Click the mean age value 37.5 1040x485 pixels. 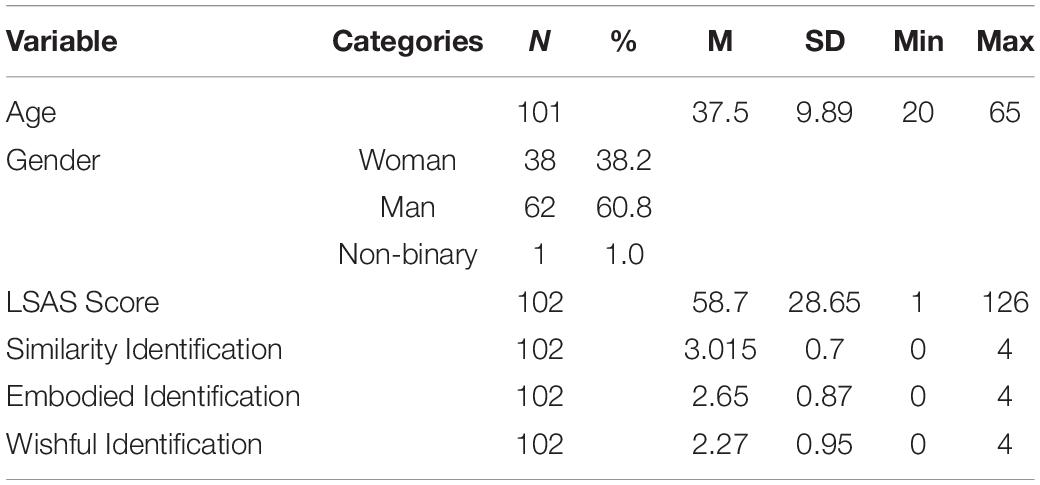click(720, 113)
